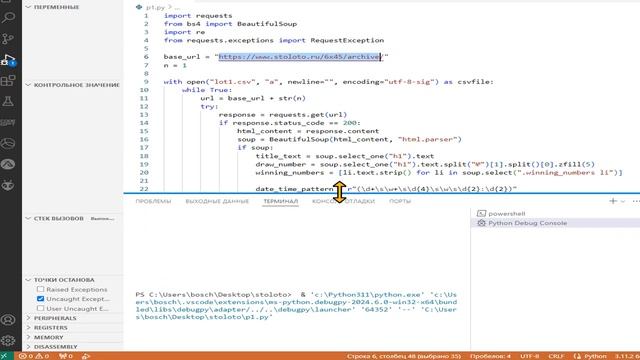Open the Manage gear icon
Screen dimensions: 640x360
8,340
